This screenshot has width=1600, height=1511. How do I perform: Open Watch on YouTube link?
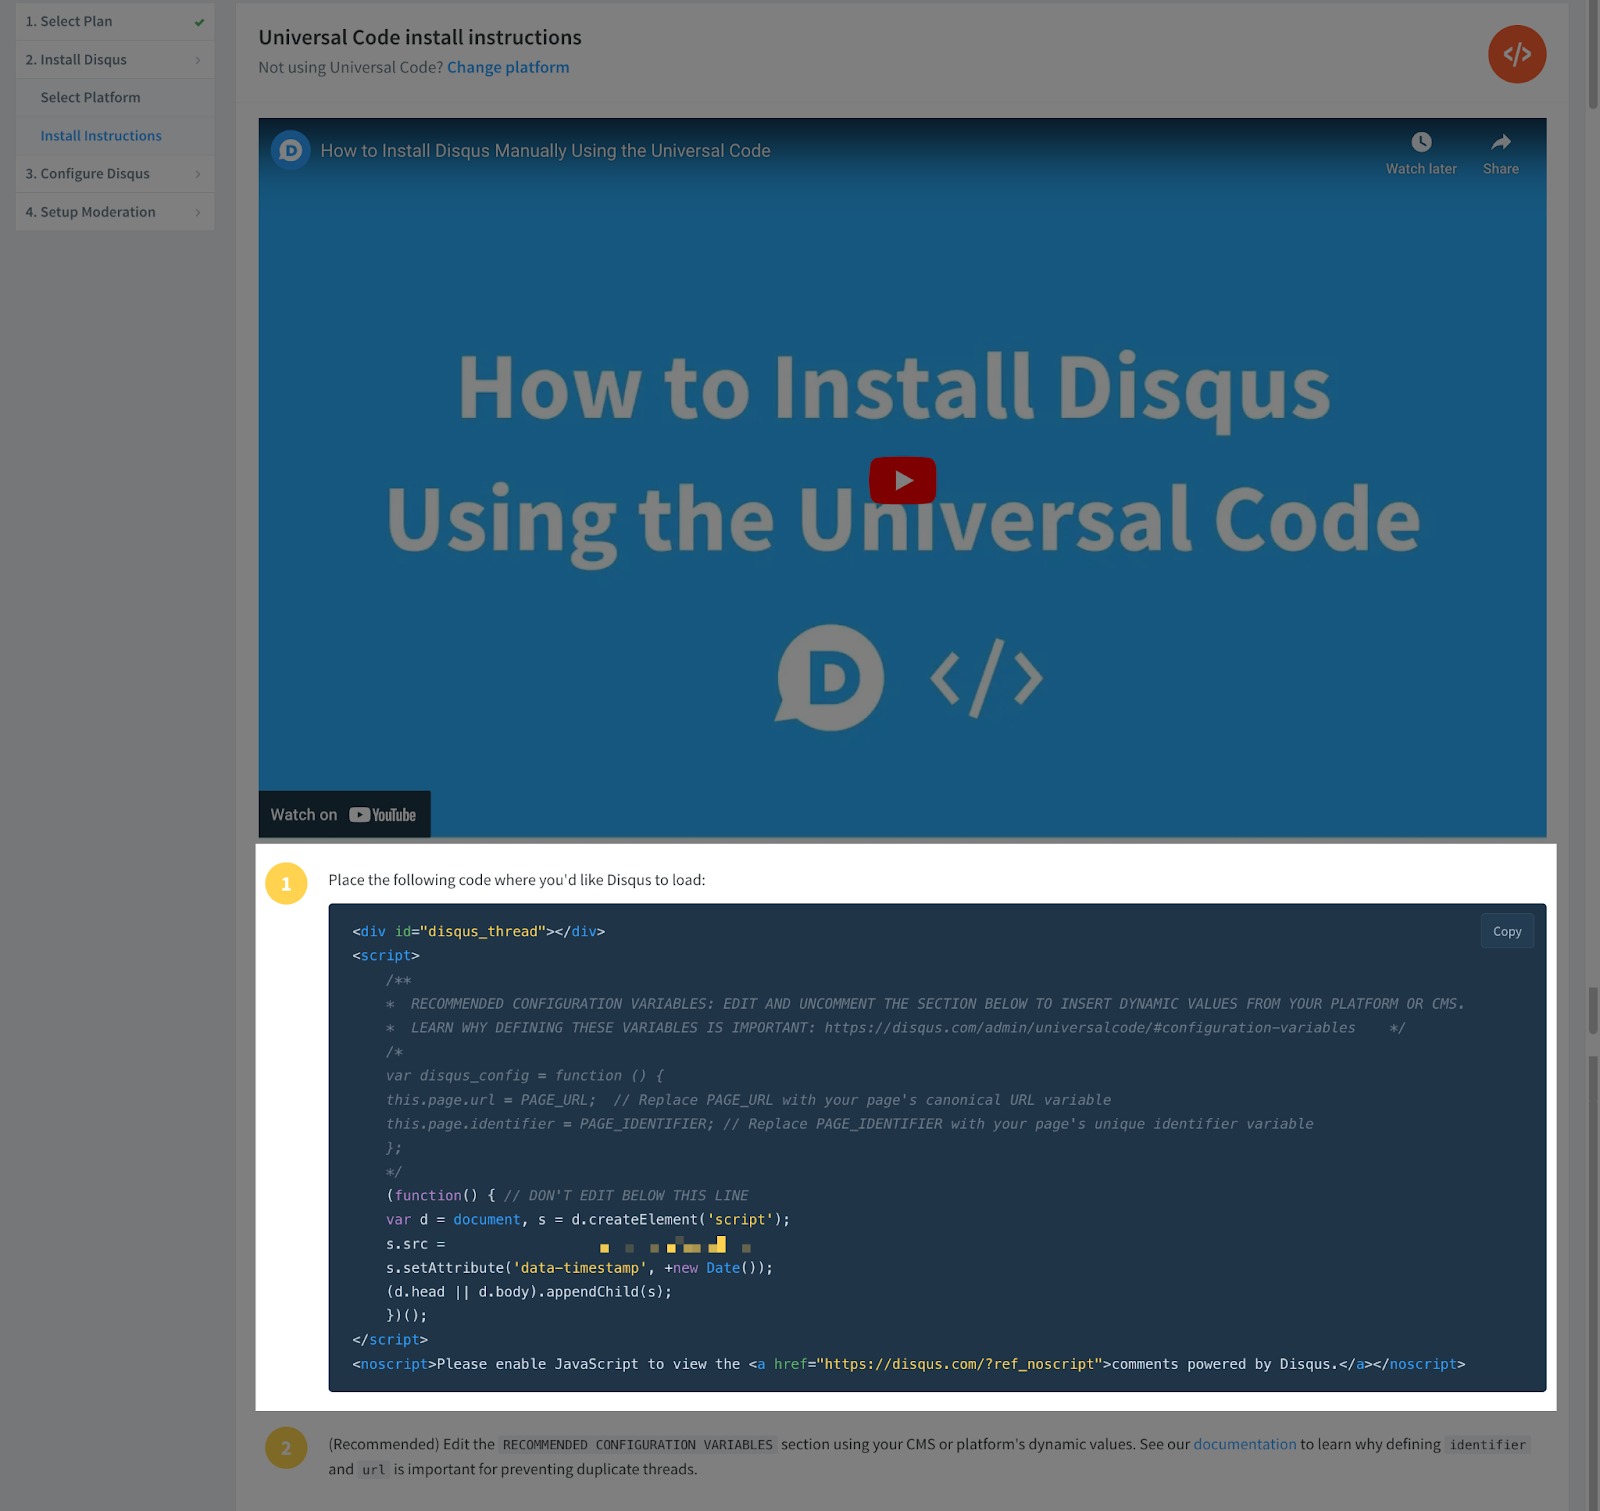(344, 814)
